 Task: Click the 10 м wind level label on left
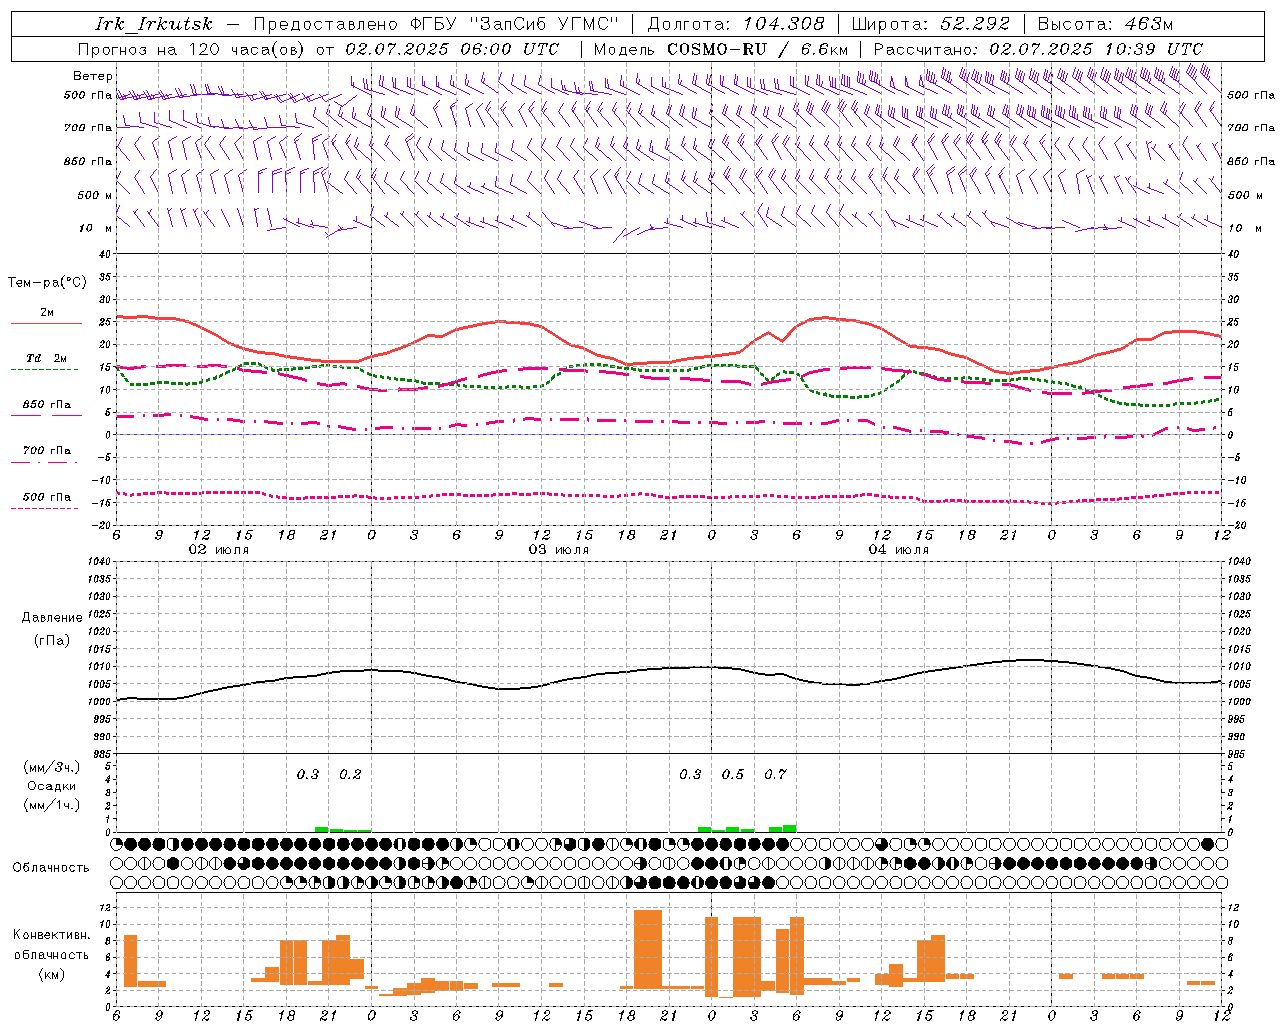coord(95,228)
